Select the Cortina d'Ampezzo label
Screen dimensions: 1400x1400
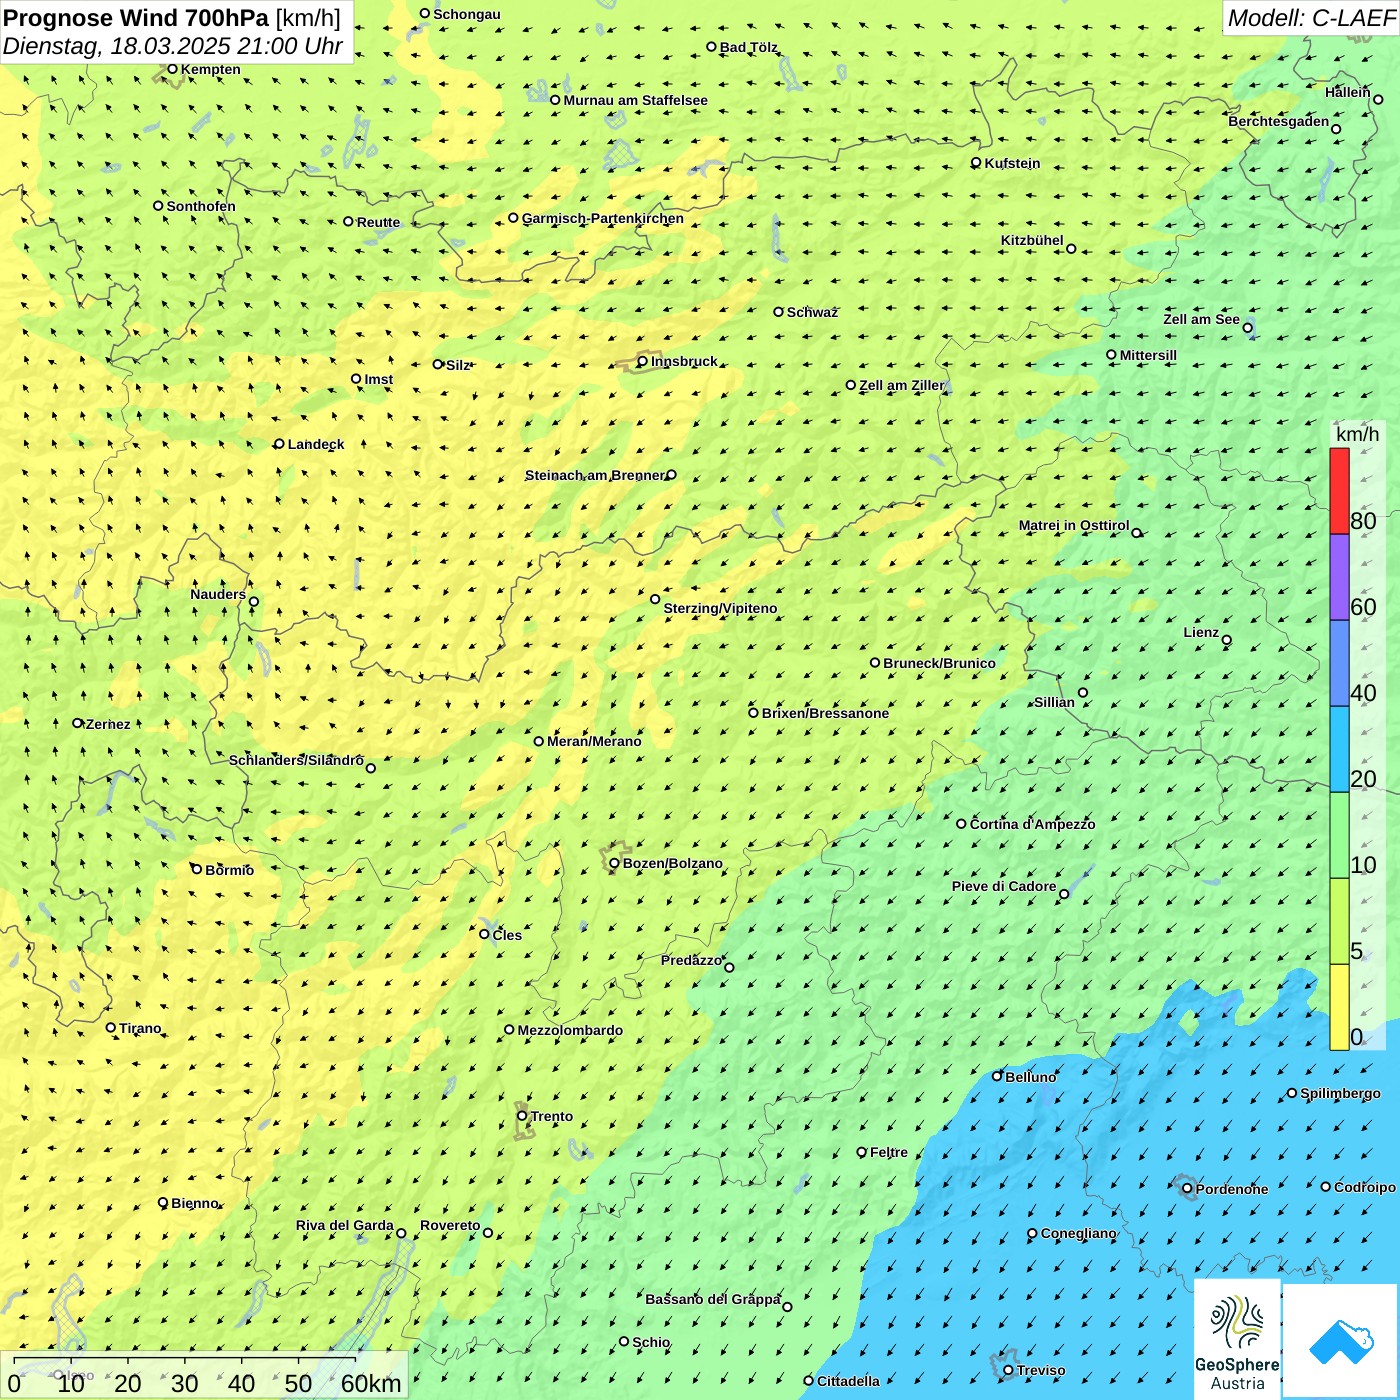coord(1032,824)
